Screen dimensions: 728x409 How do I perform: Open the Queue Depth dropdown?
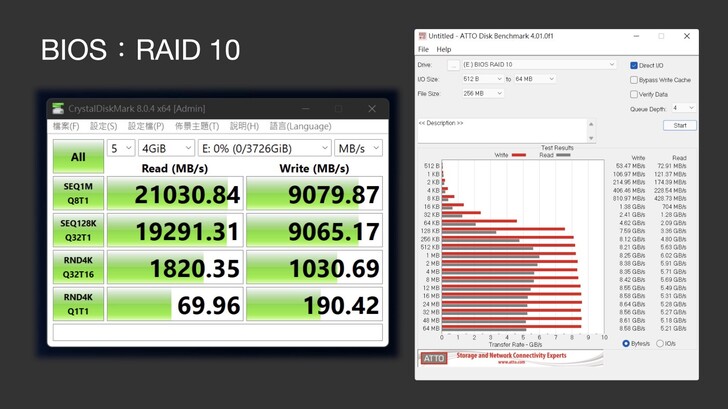(683, 108)
